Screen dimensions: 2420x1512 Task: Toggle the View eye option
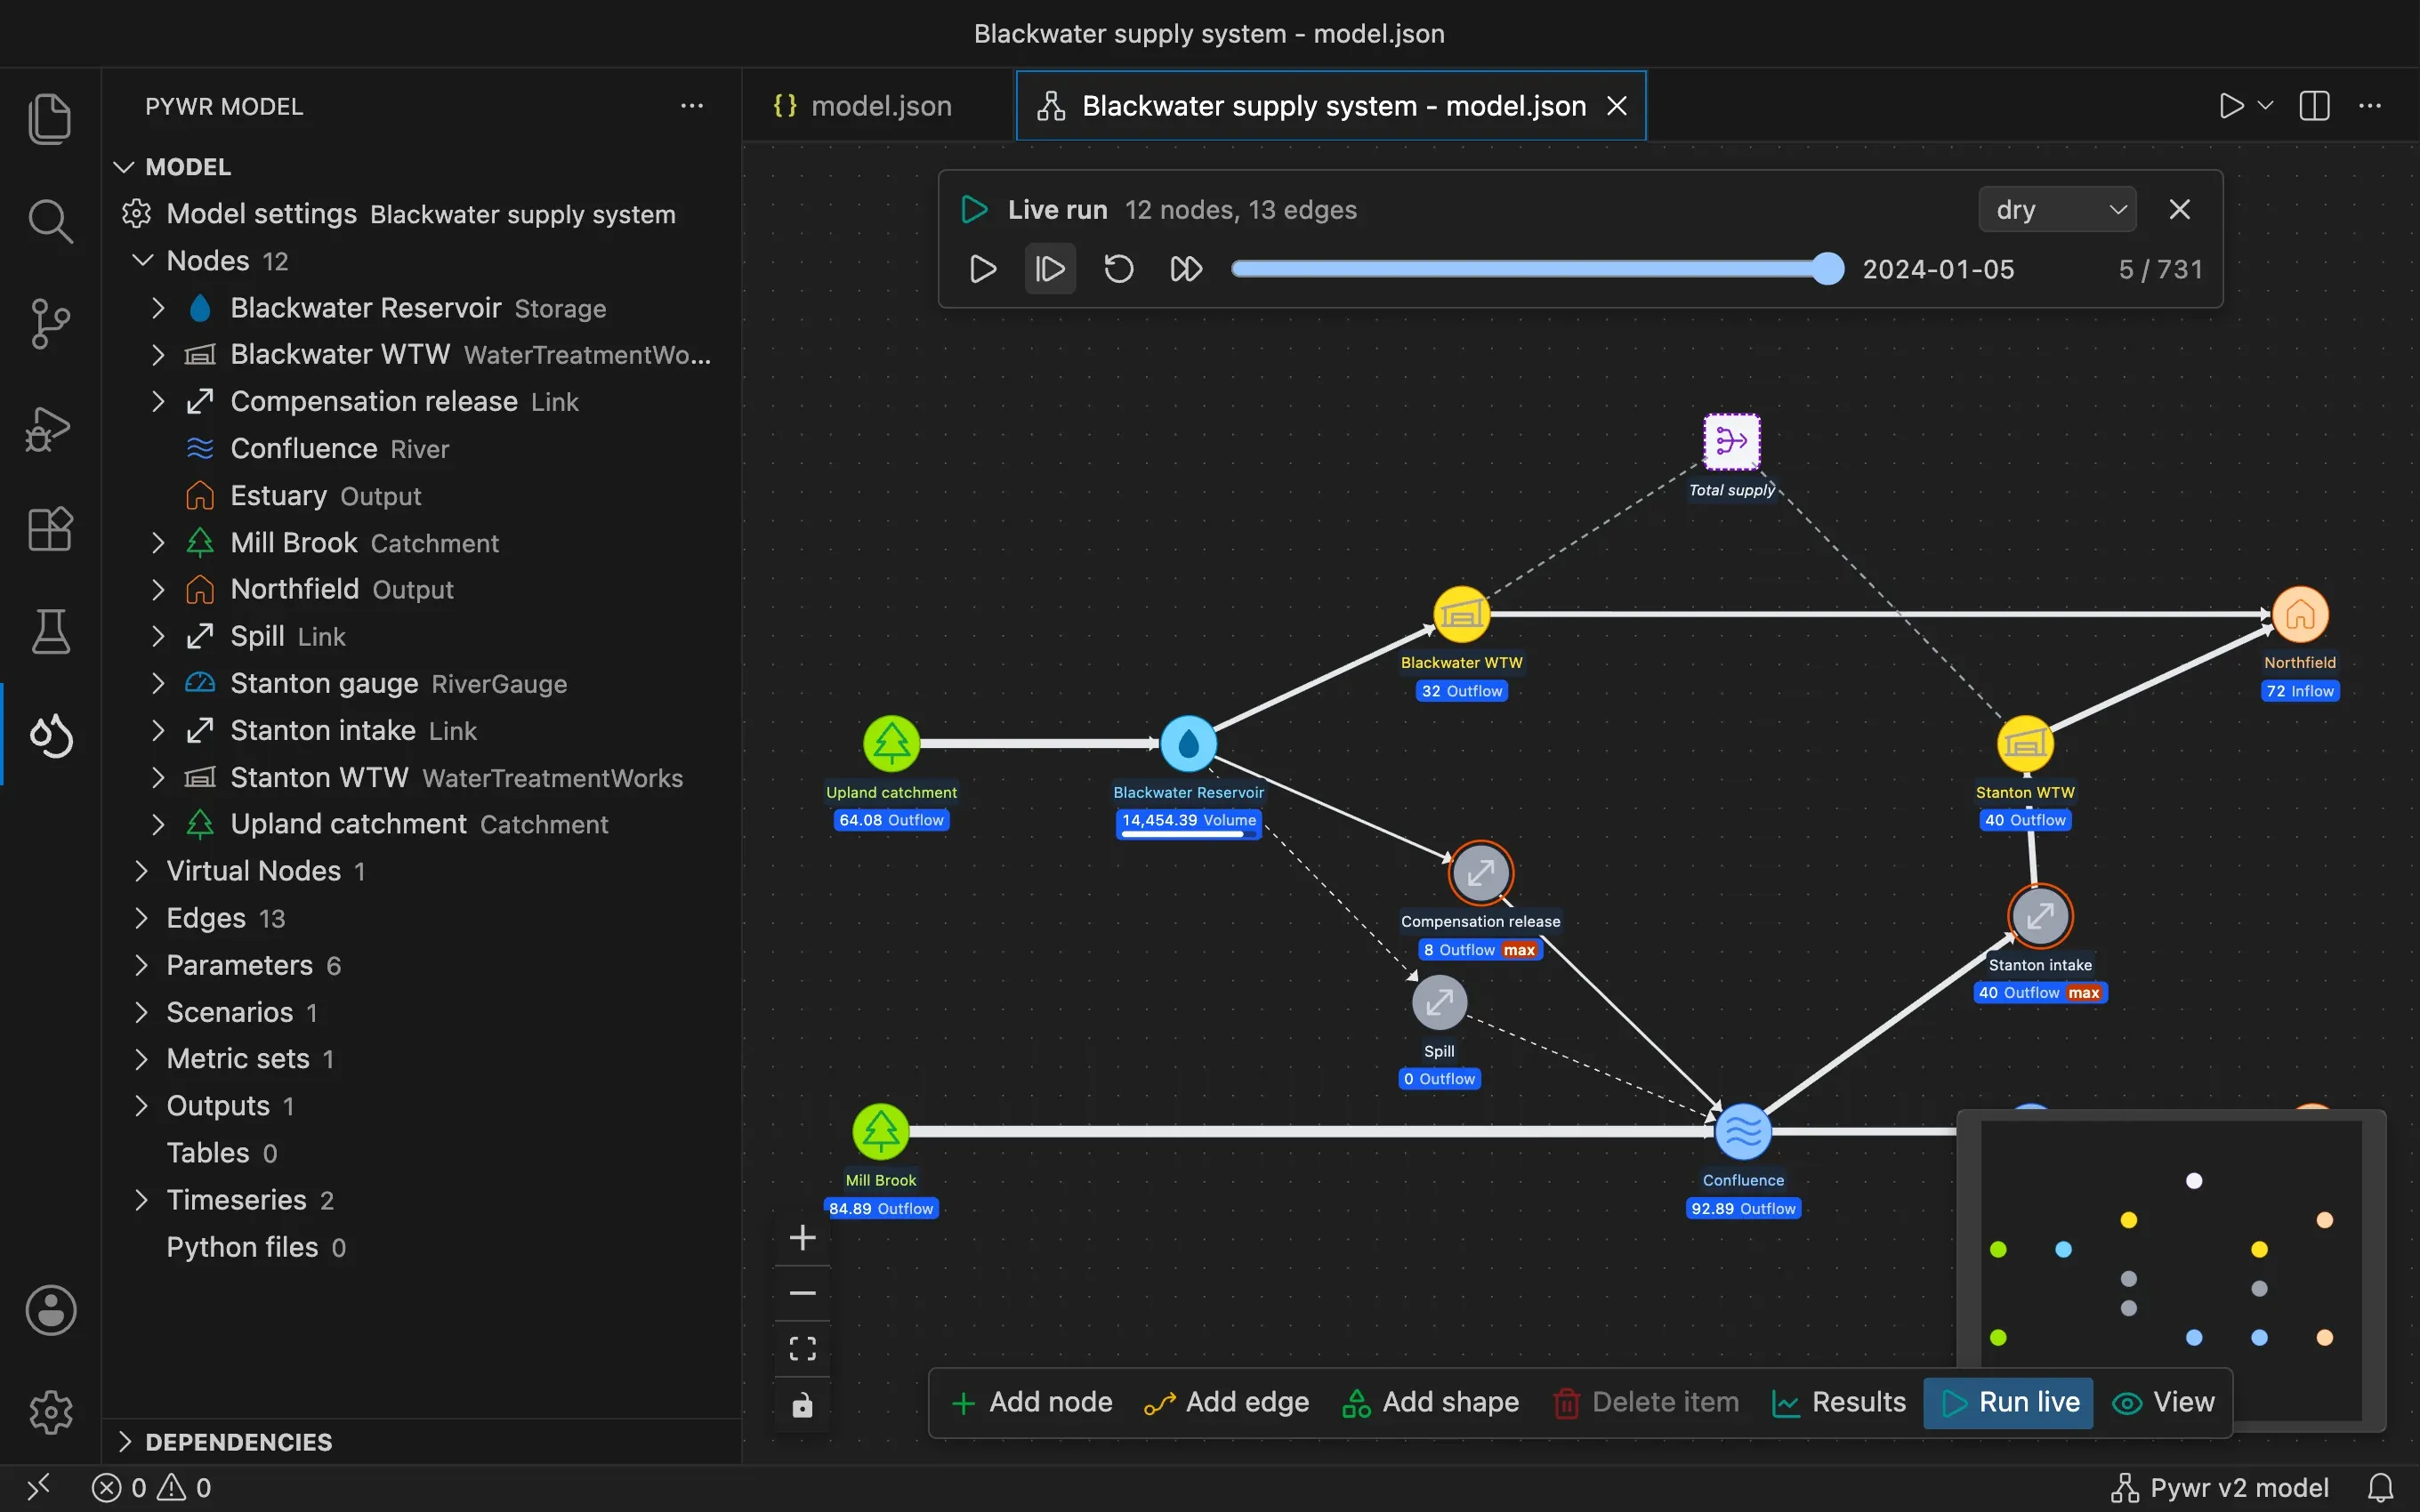tap(2163, 1402)
